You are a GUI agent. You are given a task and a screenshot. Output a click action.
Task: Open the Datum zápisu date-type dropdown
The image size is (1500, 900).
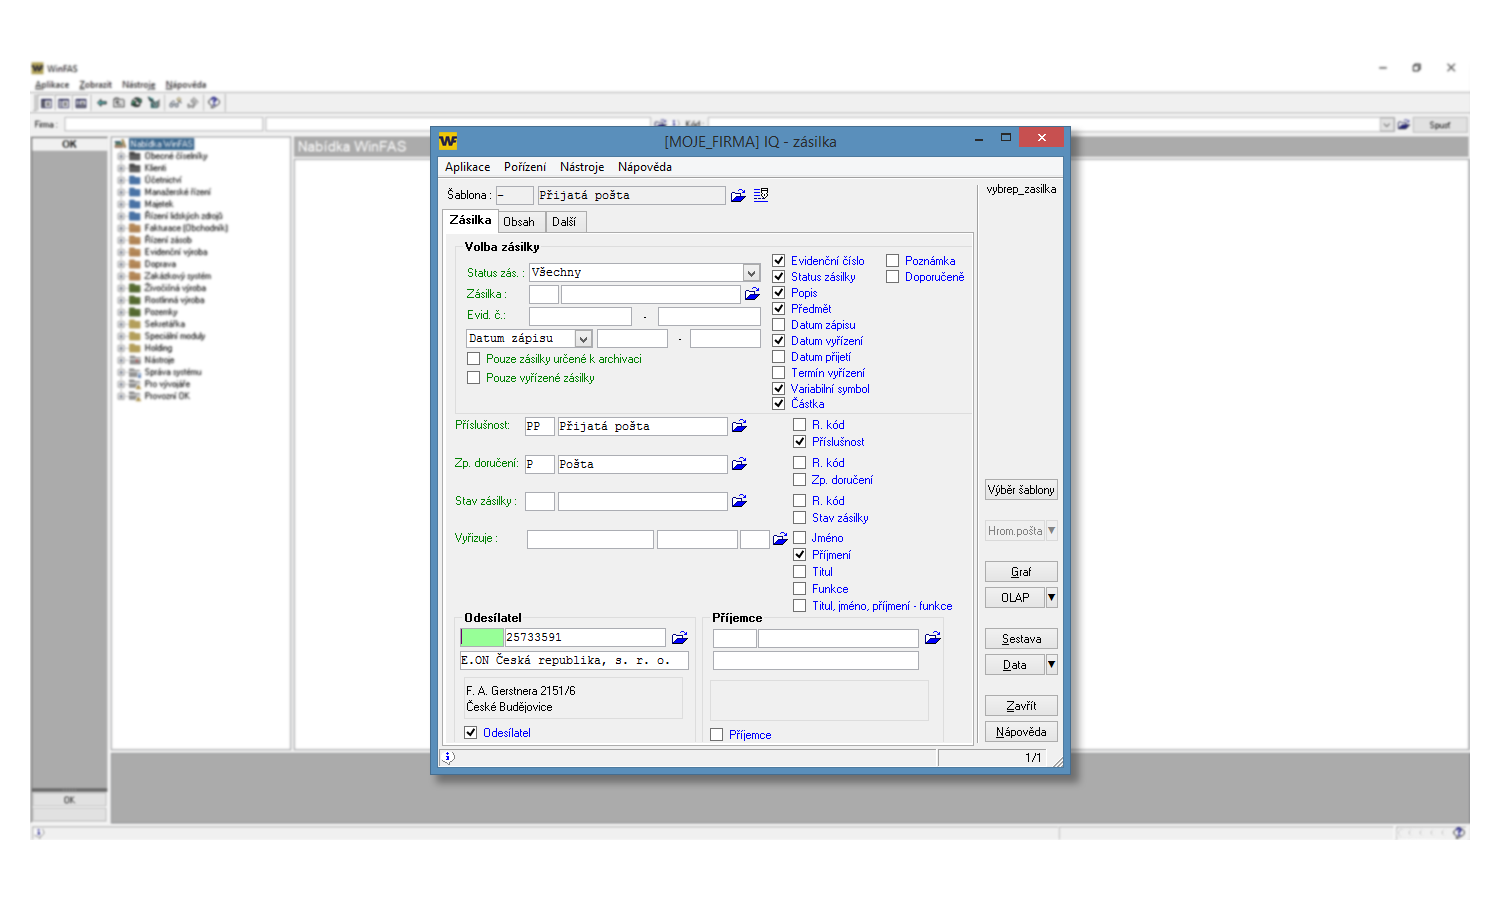click(x=583, y=339)
